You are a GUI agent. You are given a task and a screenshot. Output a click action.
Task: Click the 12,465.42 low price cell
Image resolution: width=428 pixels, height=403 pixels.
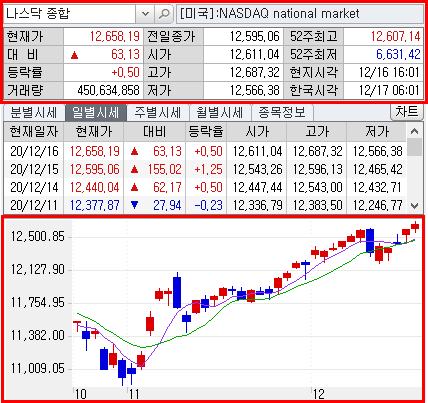[378, 169]
